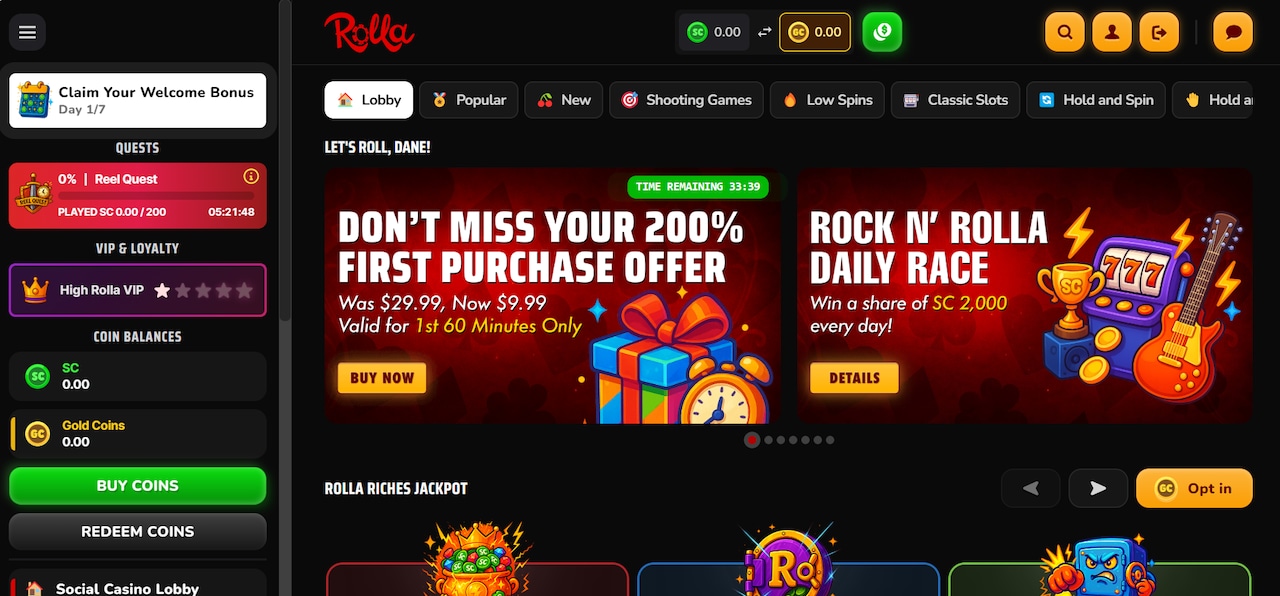Click the DETAILS button on Daily Race
This screenshot has height=596, width=1280.
tap(854, 378)
